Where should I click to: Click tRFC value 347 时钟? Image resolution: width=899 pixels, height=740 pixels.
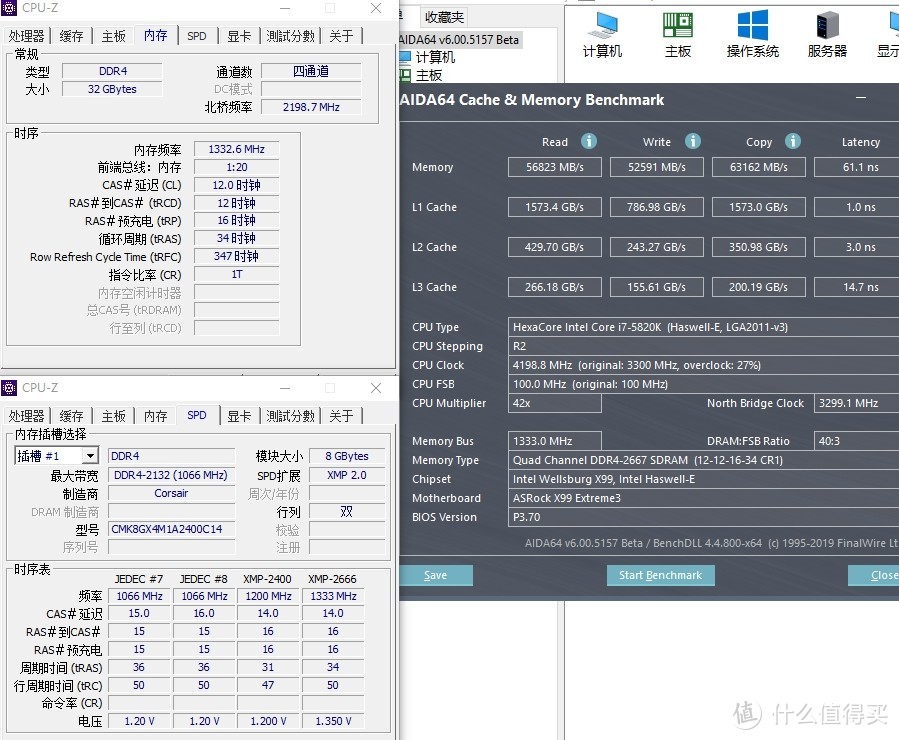pyautogui.click(x=236, y=256)
